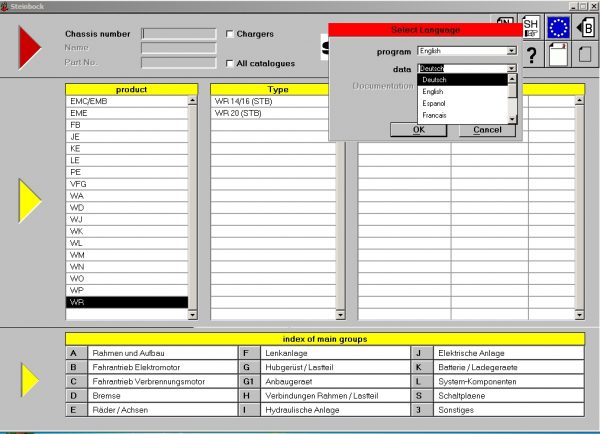Open help with the question mark icon
600x434 pixels.
click(531, 55)
